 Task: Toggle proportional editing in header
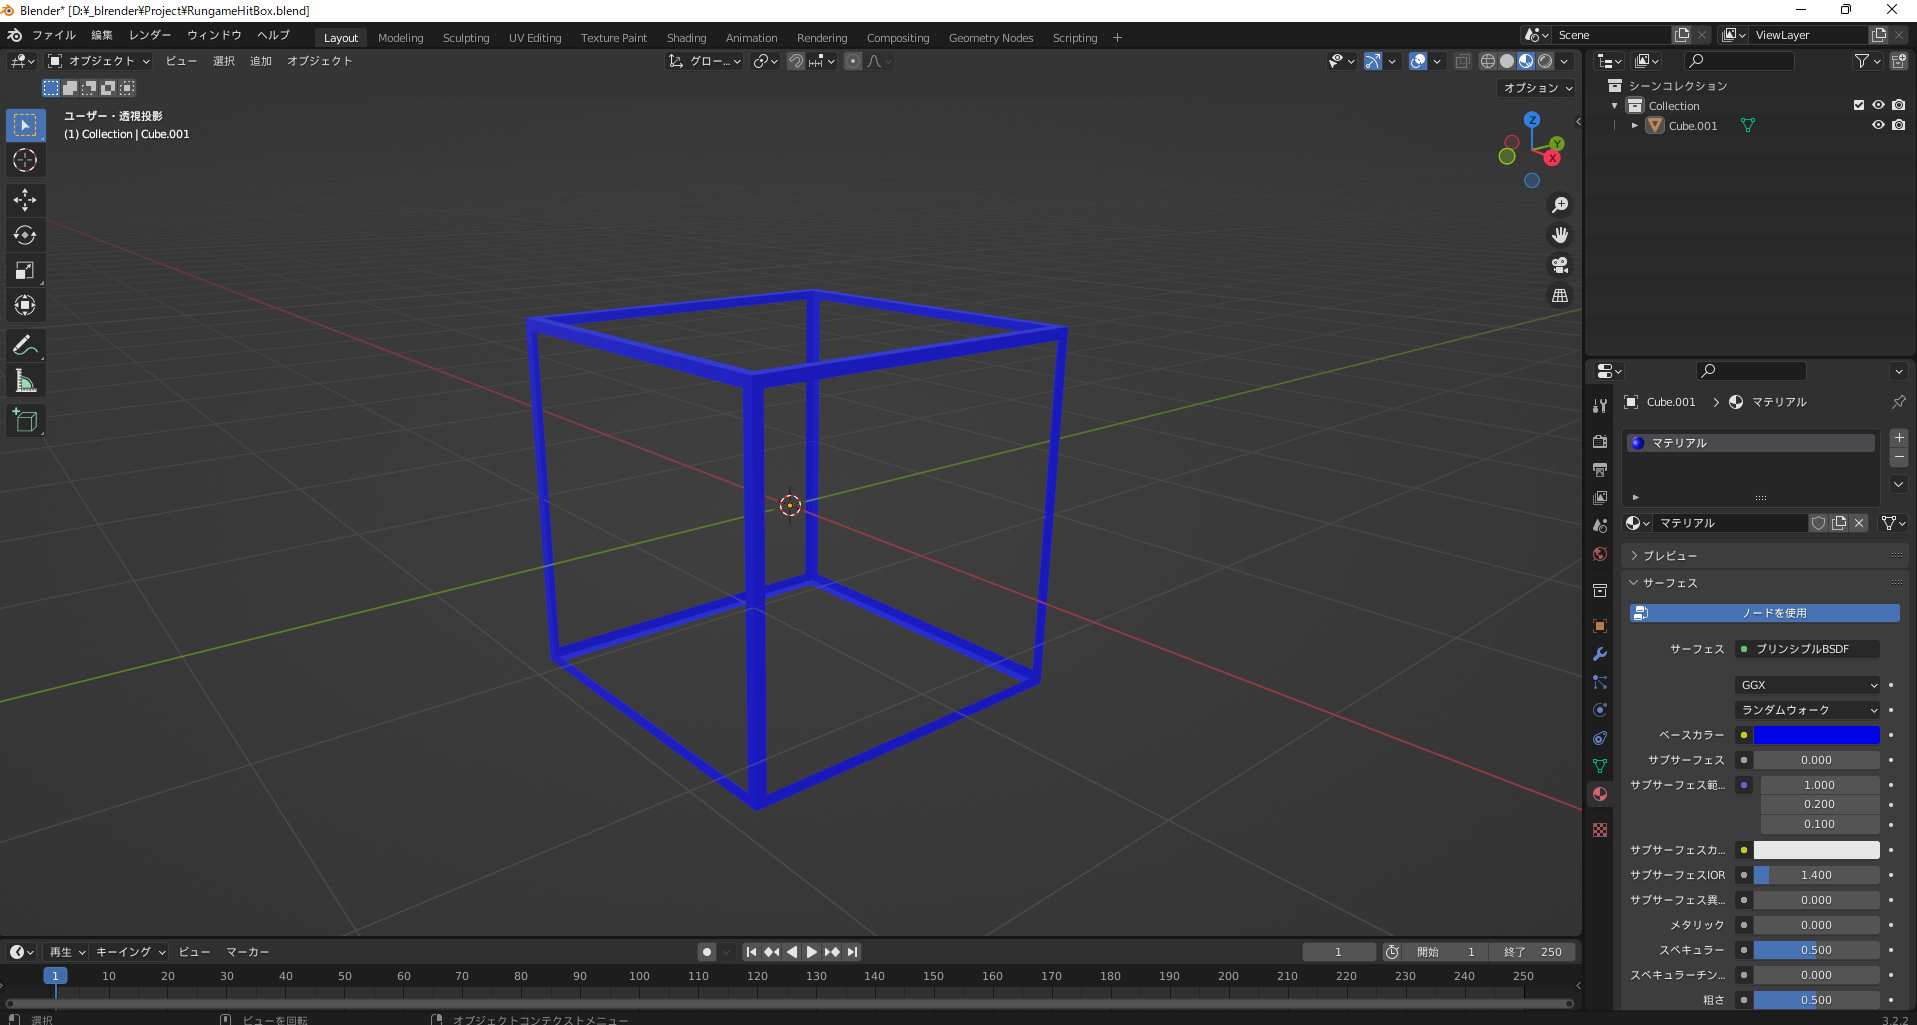click(x=853, y=61)
